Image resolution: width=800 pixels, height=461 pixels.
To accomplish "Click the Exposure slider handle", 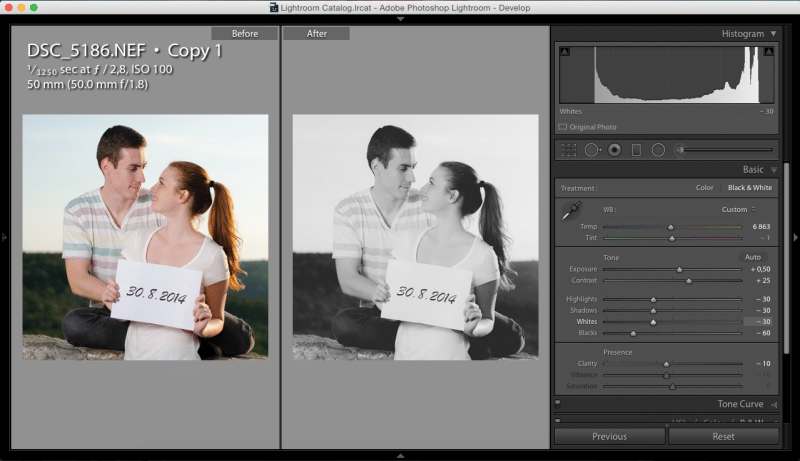I will tap(679, 269).
